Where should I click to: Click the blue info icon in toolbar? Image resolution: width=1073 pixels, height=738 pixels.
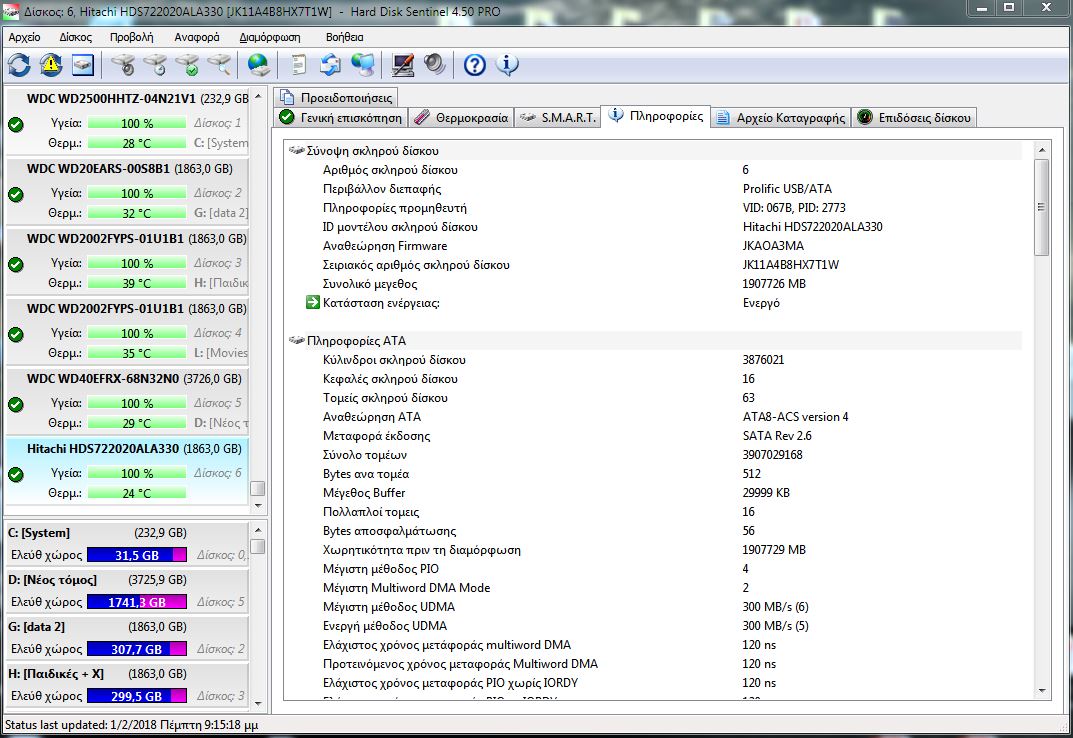coord(507,65)
